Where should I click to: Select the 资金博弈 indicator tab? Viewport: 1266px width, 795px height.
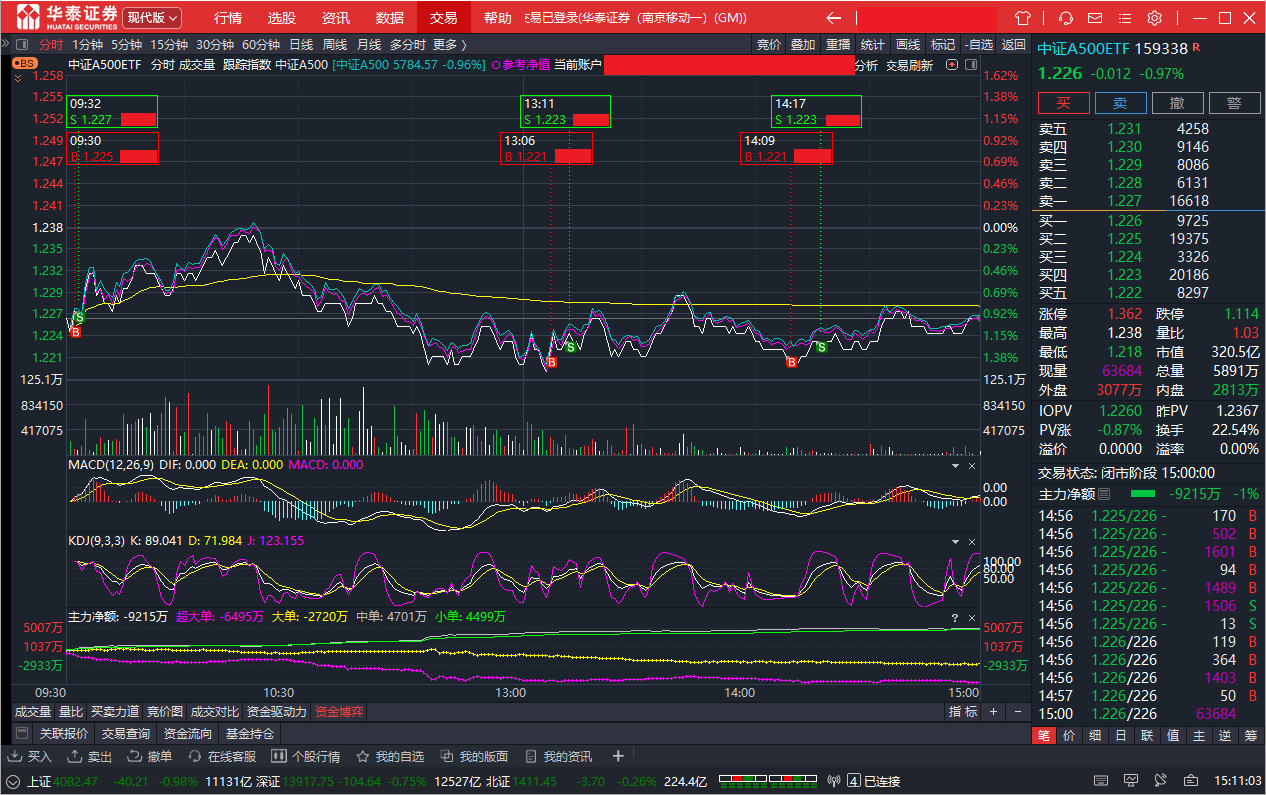(x=339, y=712)
